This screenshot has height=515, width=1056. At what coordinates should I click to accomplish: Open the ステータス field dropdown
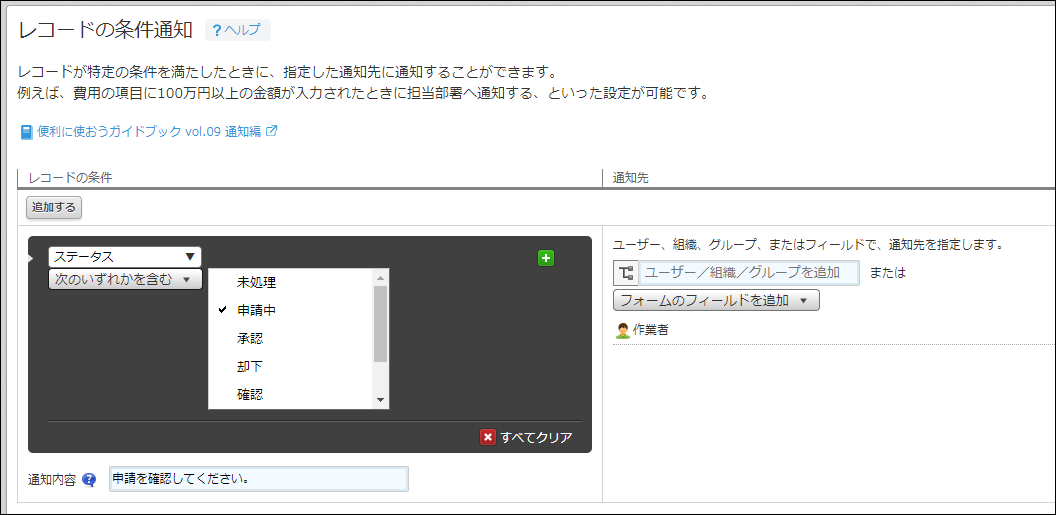(125, 256)
